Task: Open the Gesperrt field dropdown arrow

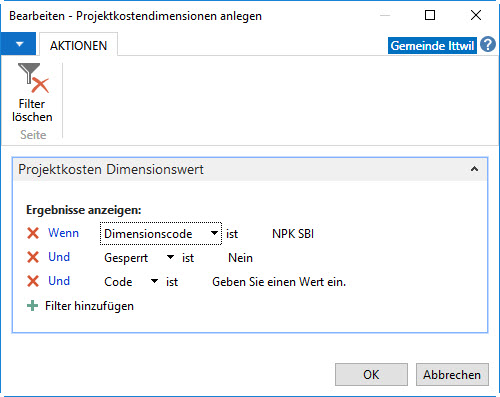Action: pyautogui.click(x=170, y=257)
